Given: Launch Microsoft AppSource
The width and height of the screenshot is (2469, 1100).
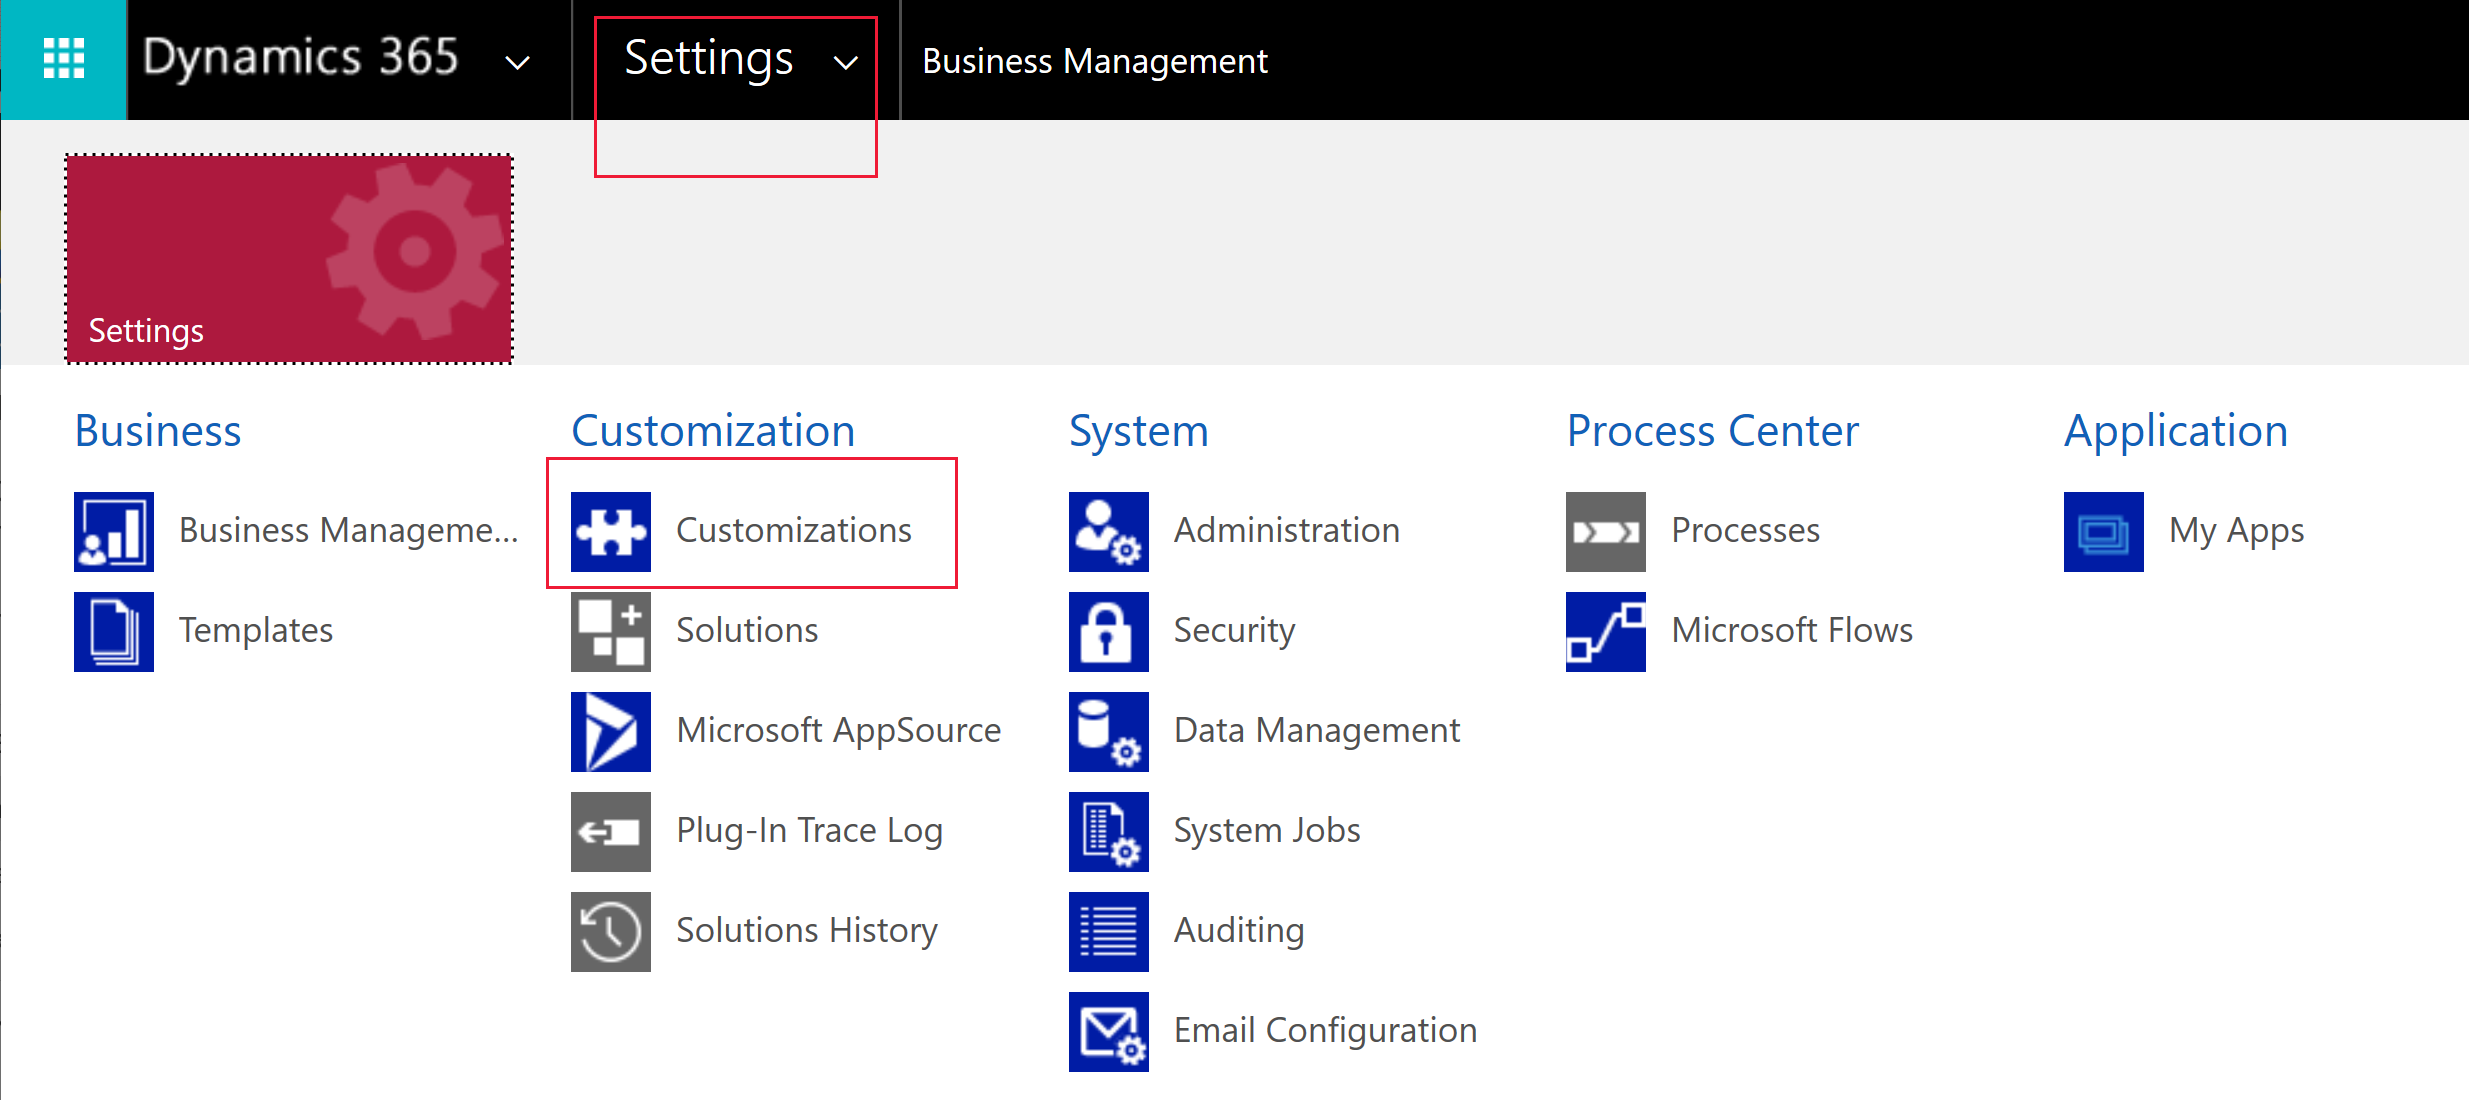Looking at the screenshot, I should click(x=795, y=730).
